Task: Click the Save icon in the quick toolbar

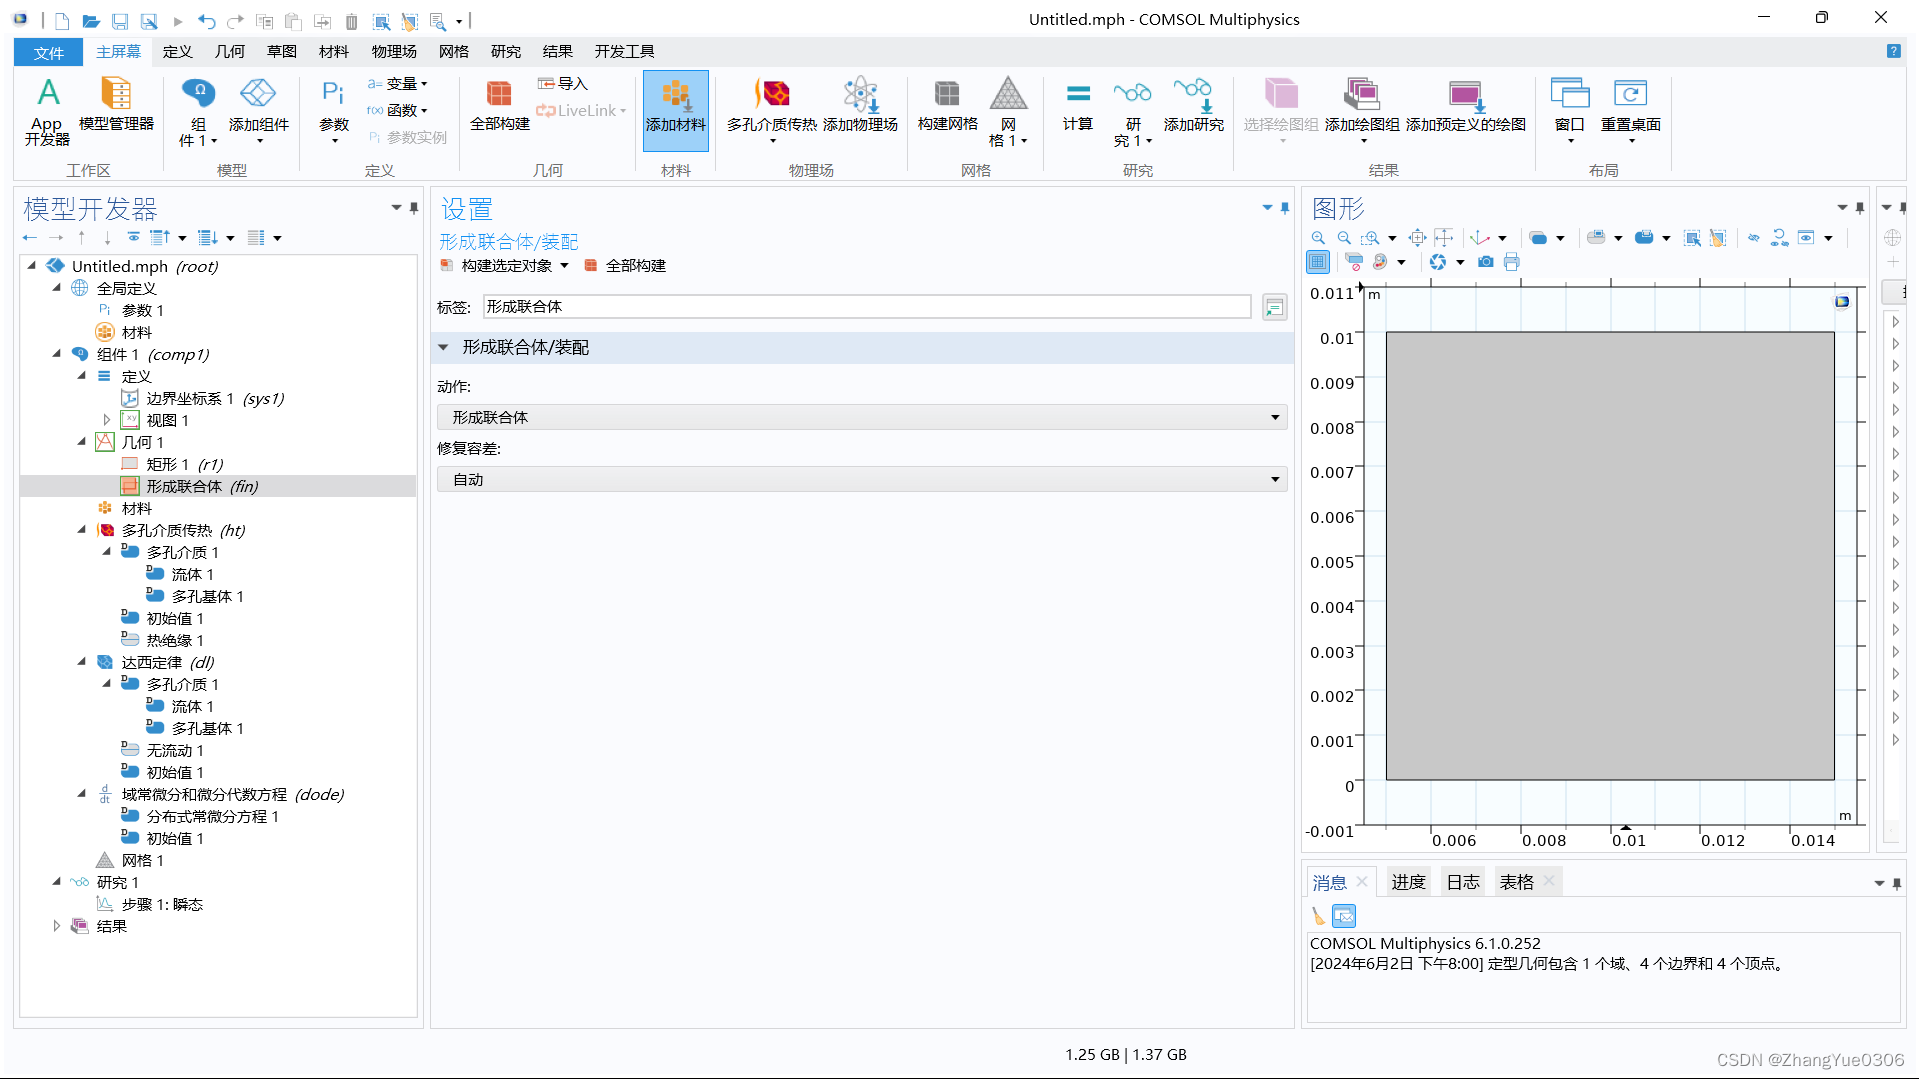Action: click(120, 20)
